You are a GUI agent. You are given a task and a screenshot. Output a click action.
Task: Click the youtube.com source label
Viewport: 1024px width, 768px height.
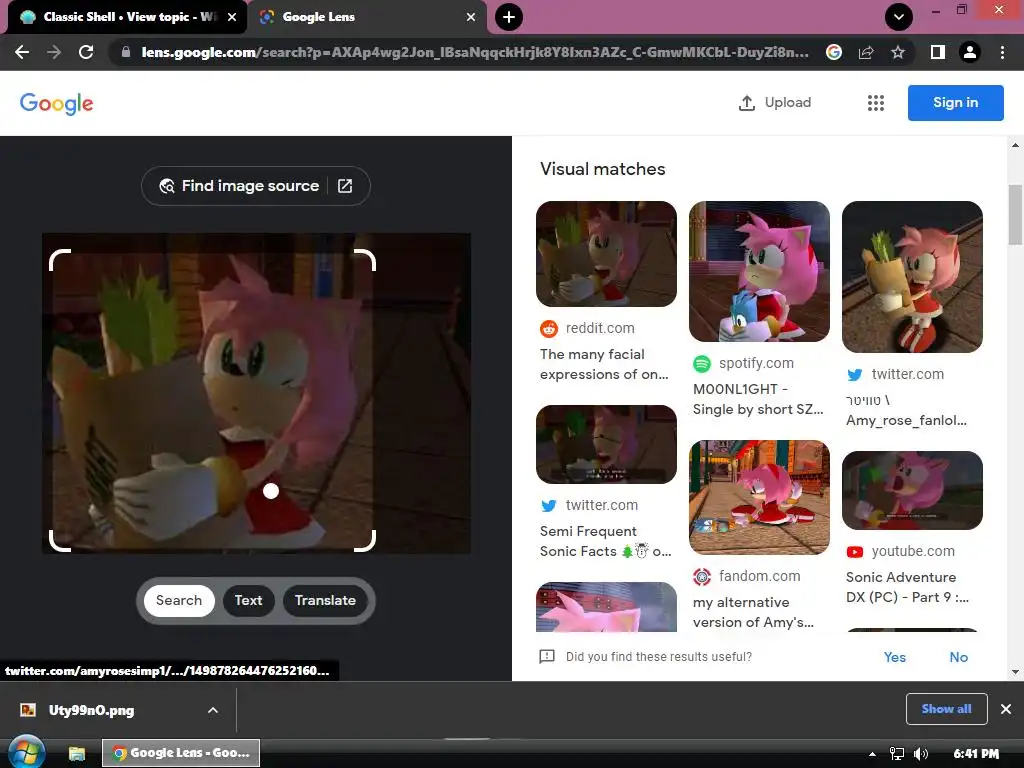point(912,551)
